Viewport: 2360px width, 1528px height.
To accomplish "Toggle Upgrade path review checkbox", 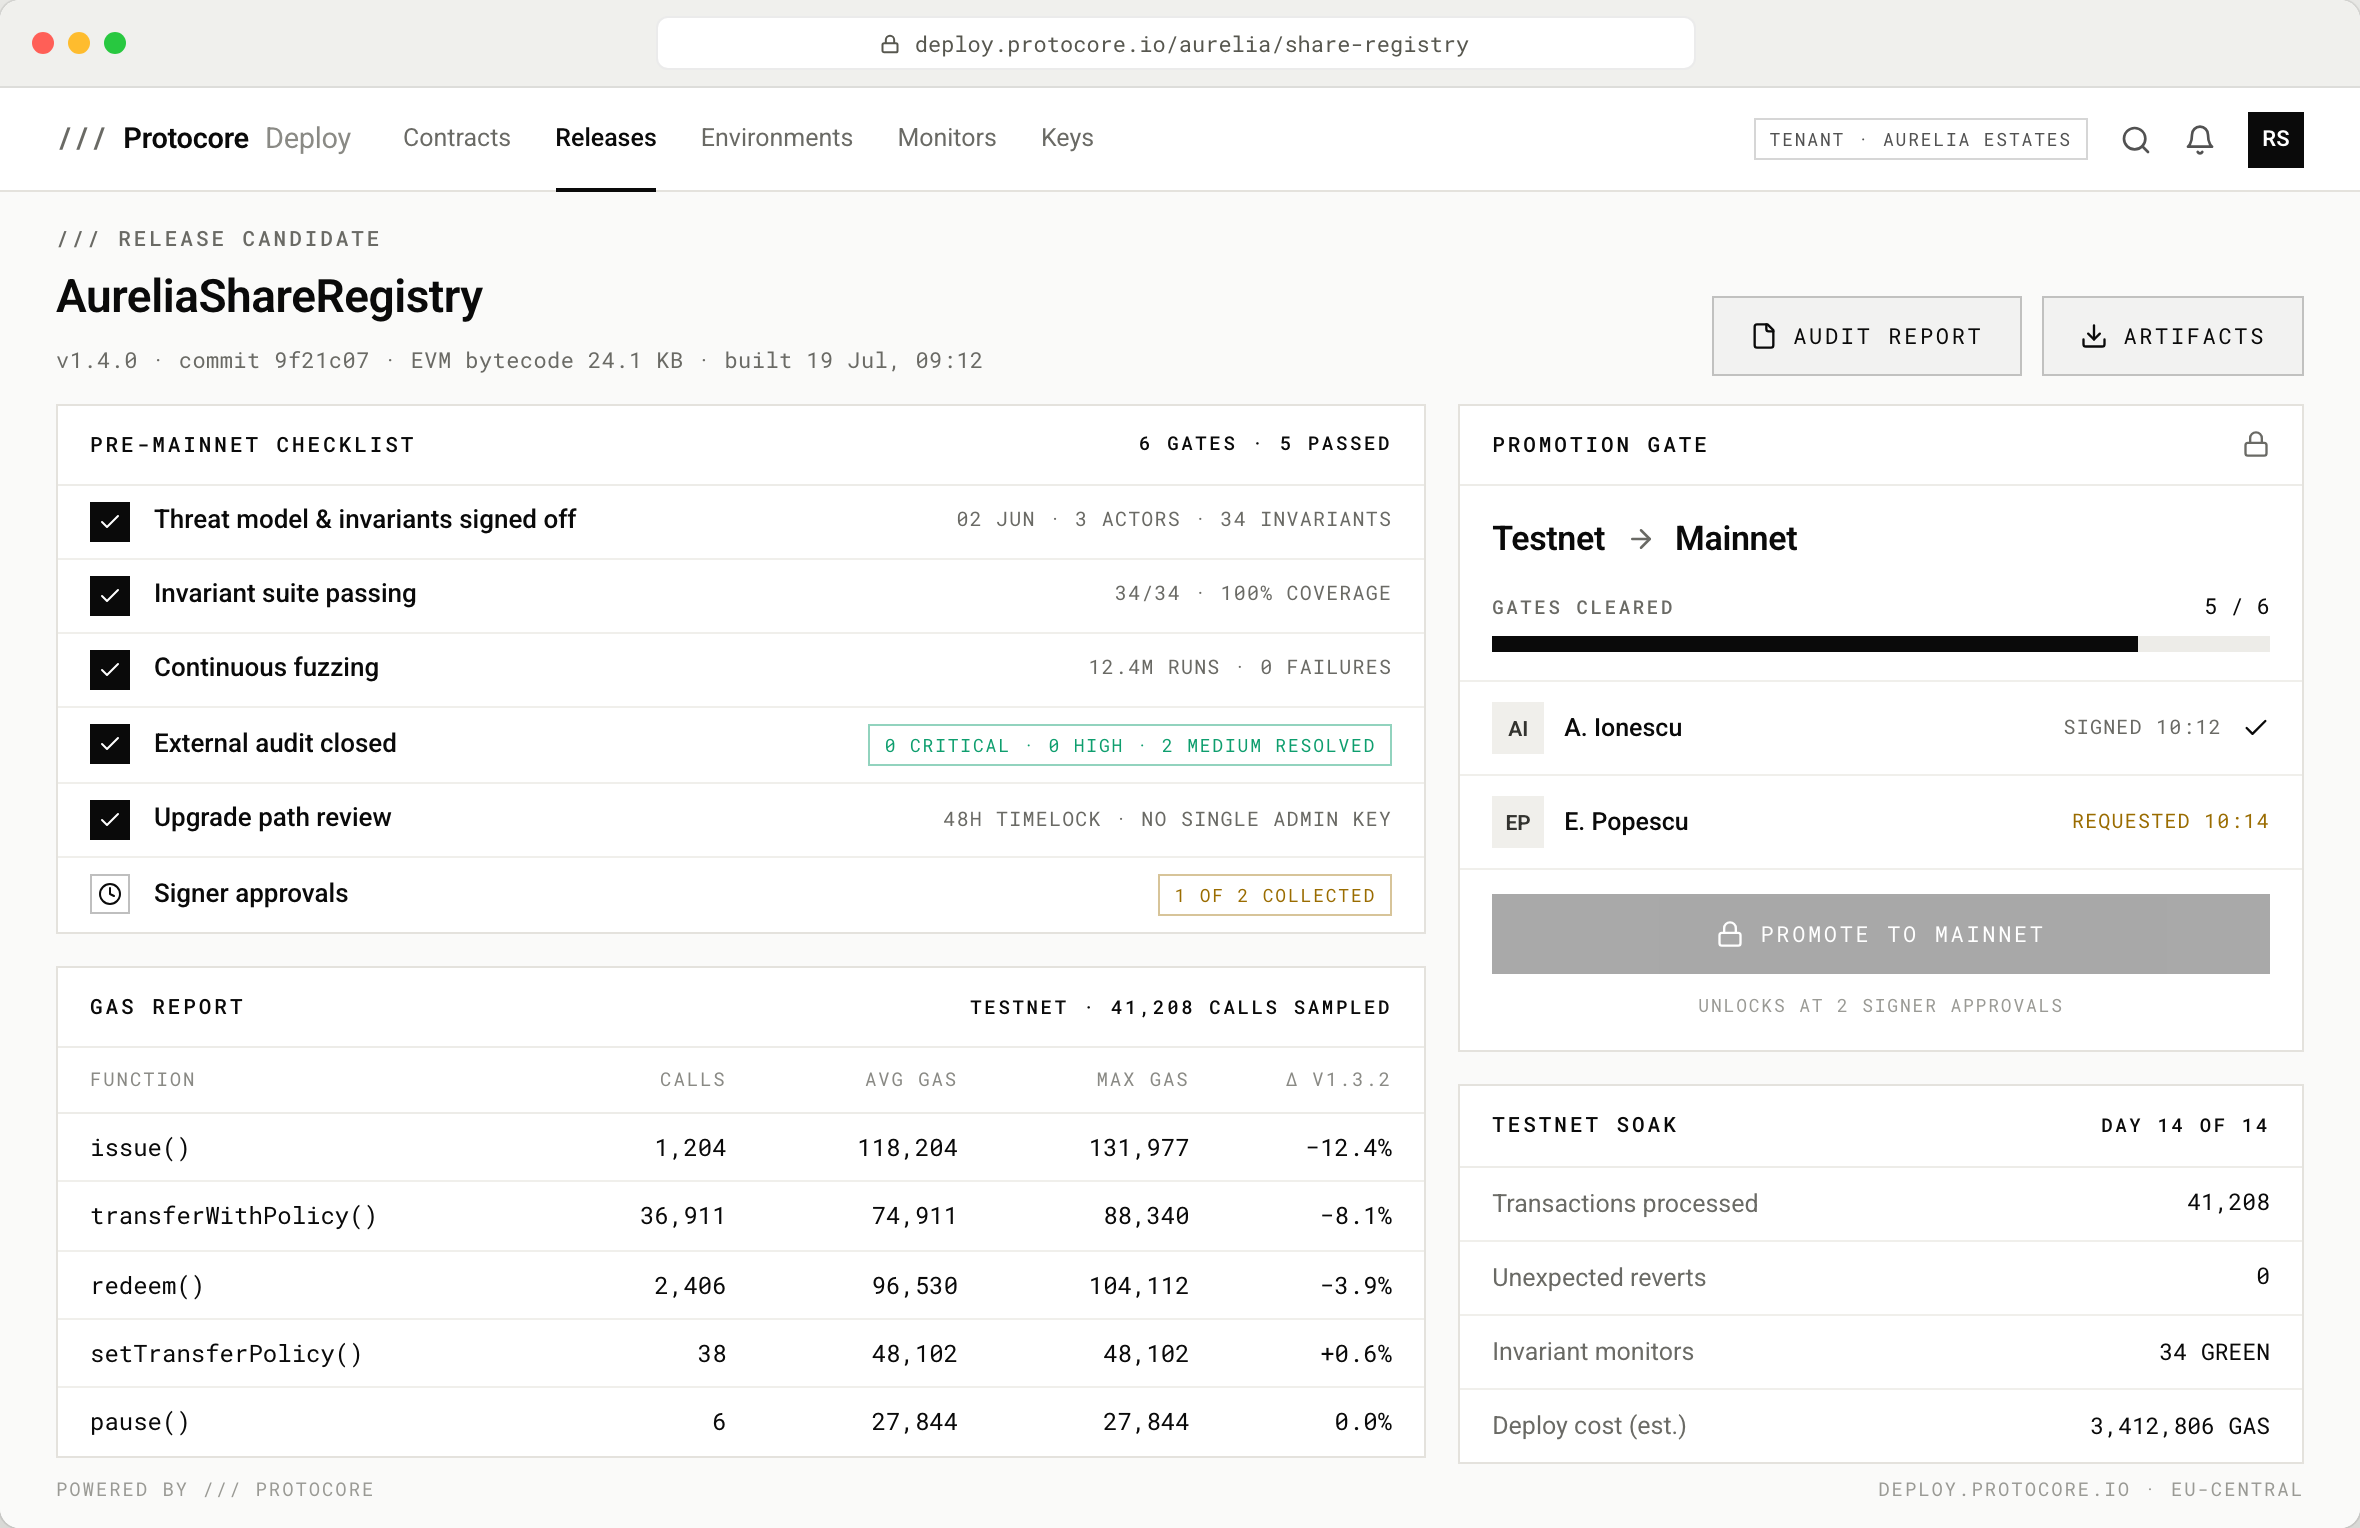I will pos(110,819).
